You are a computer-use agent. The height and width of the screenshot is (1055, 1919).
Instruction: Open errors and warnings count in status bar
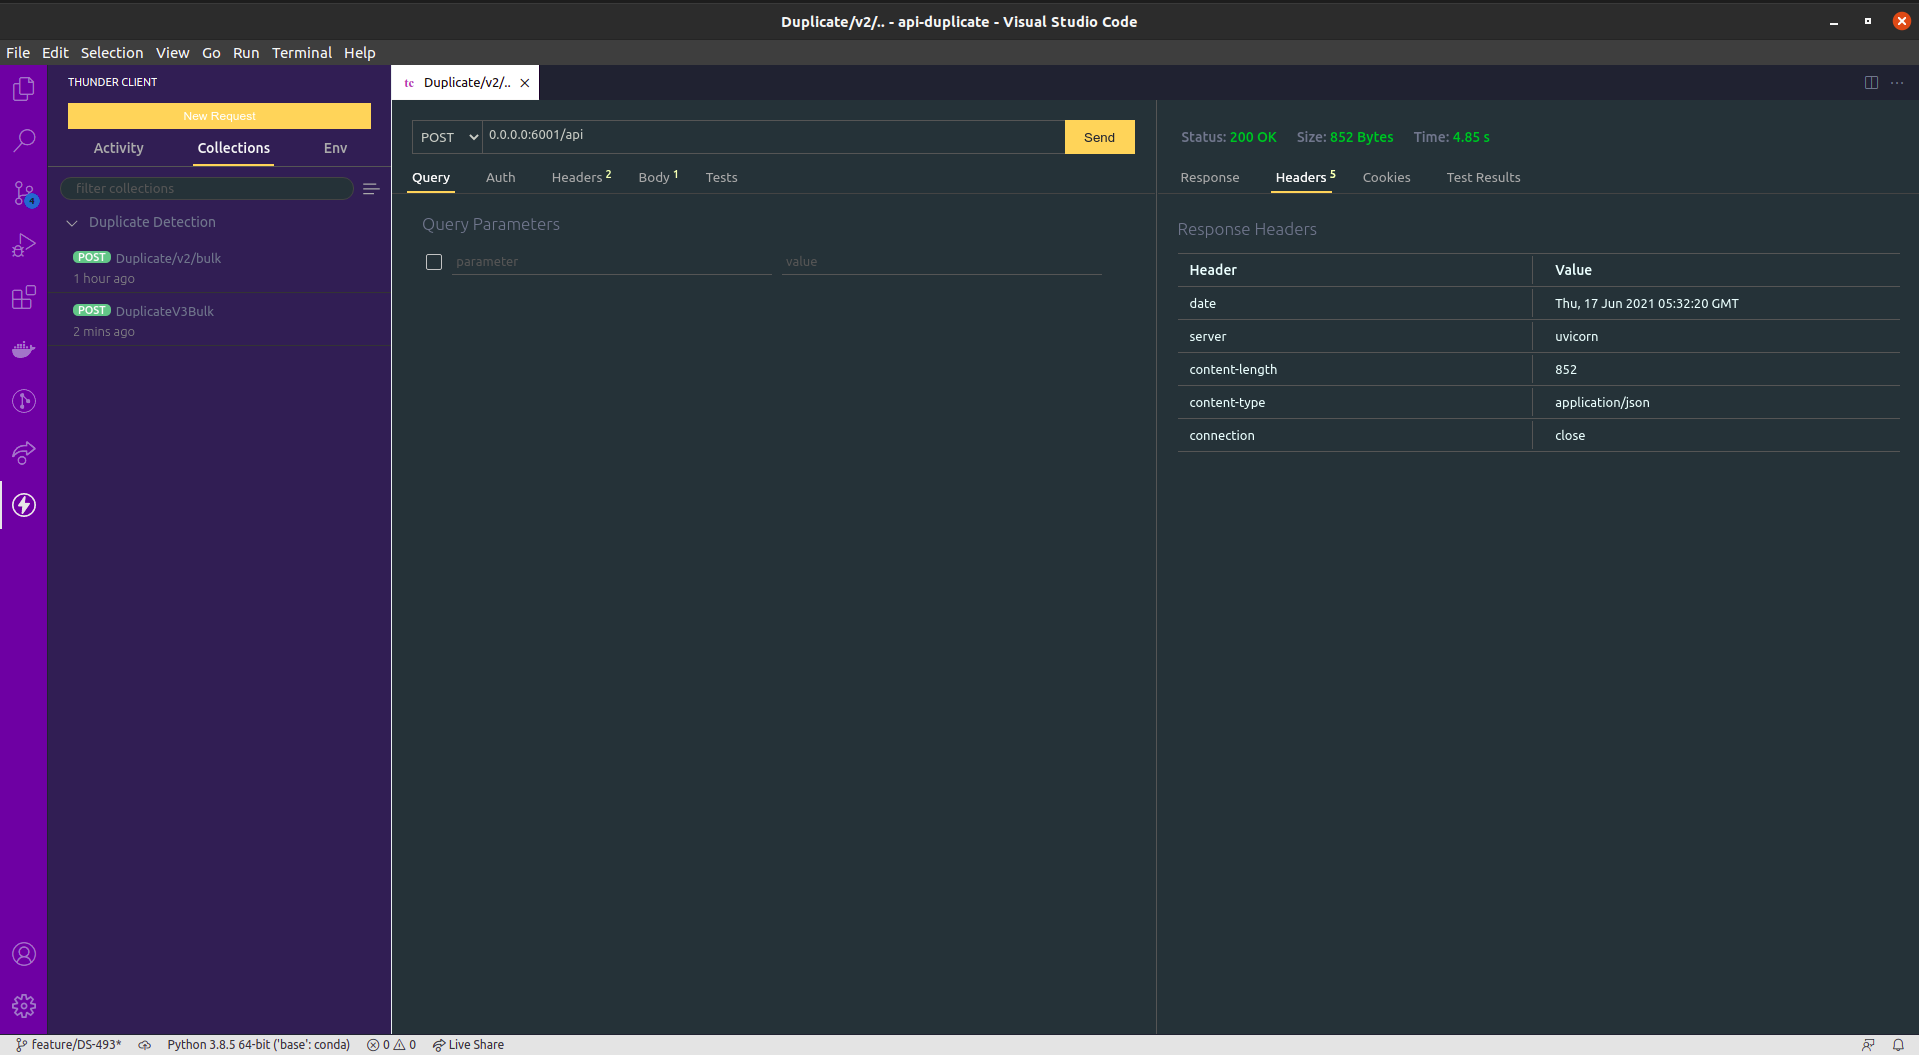pos(391,1045)
